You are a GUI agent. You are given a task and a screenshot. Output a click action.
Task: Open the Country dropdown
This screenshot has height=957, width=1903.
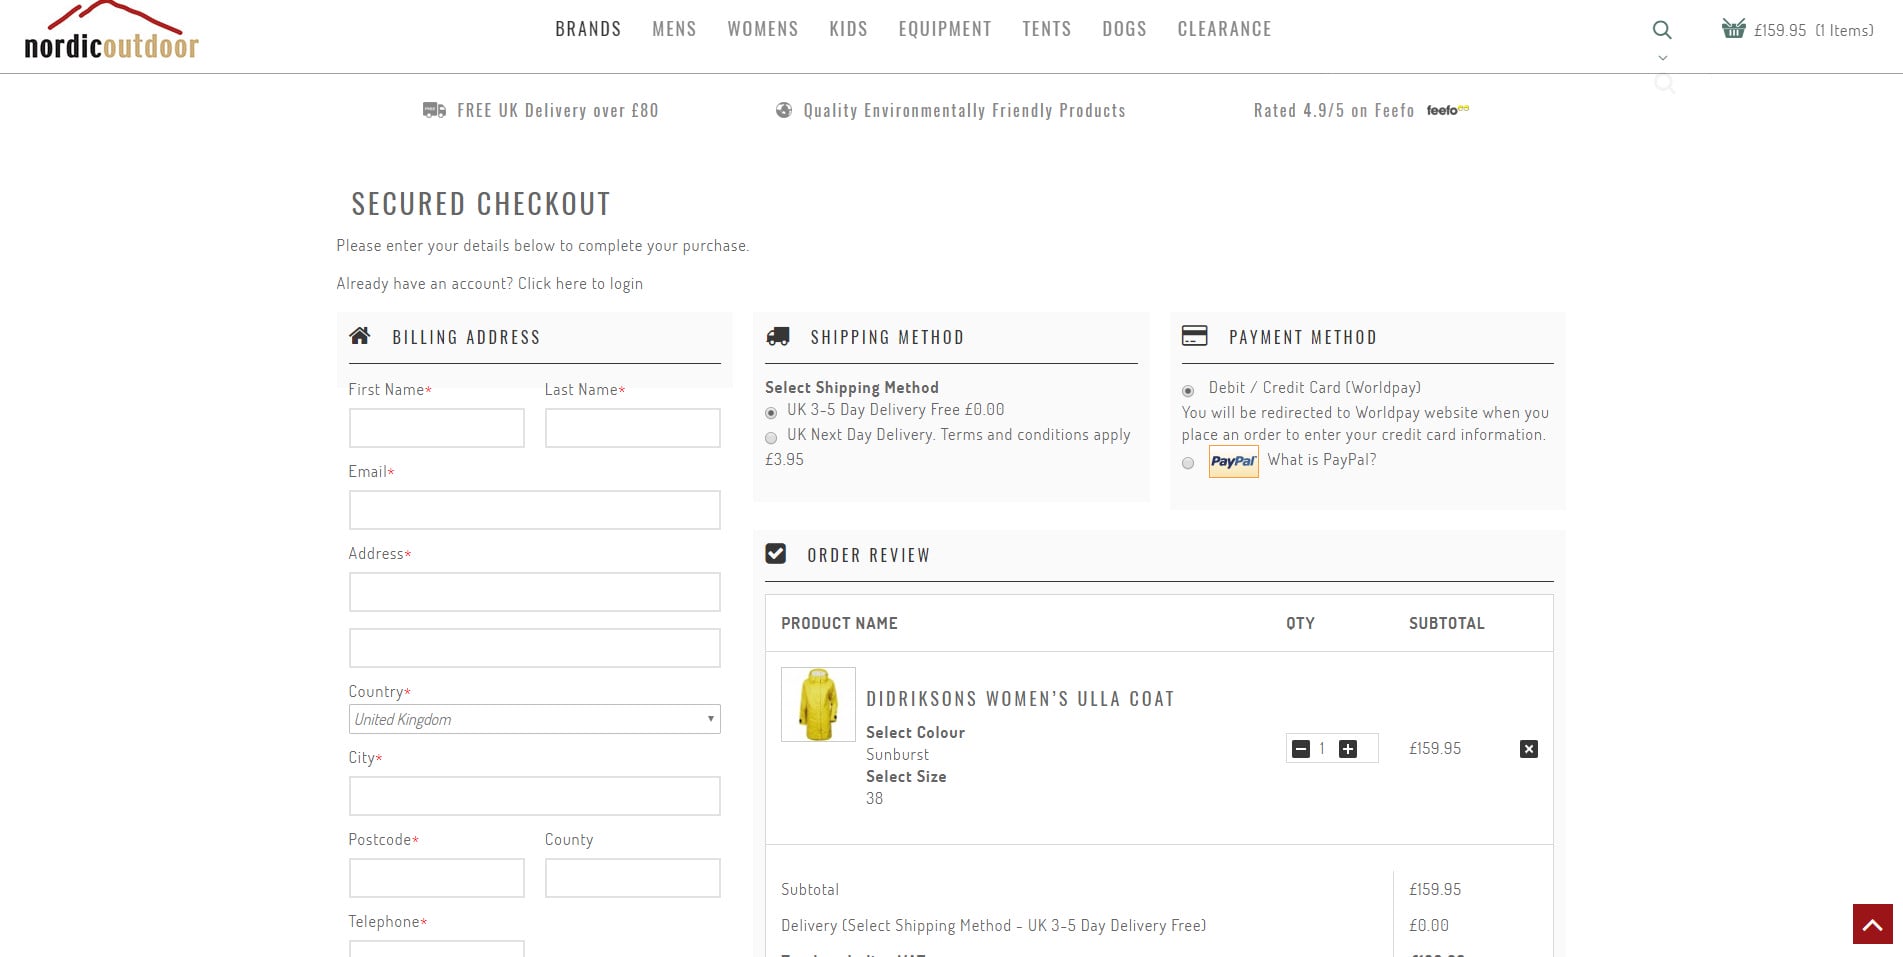534,719
